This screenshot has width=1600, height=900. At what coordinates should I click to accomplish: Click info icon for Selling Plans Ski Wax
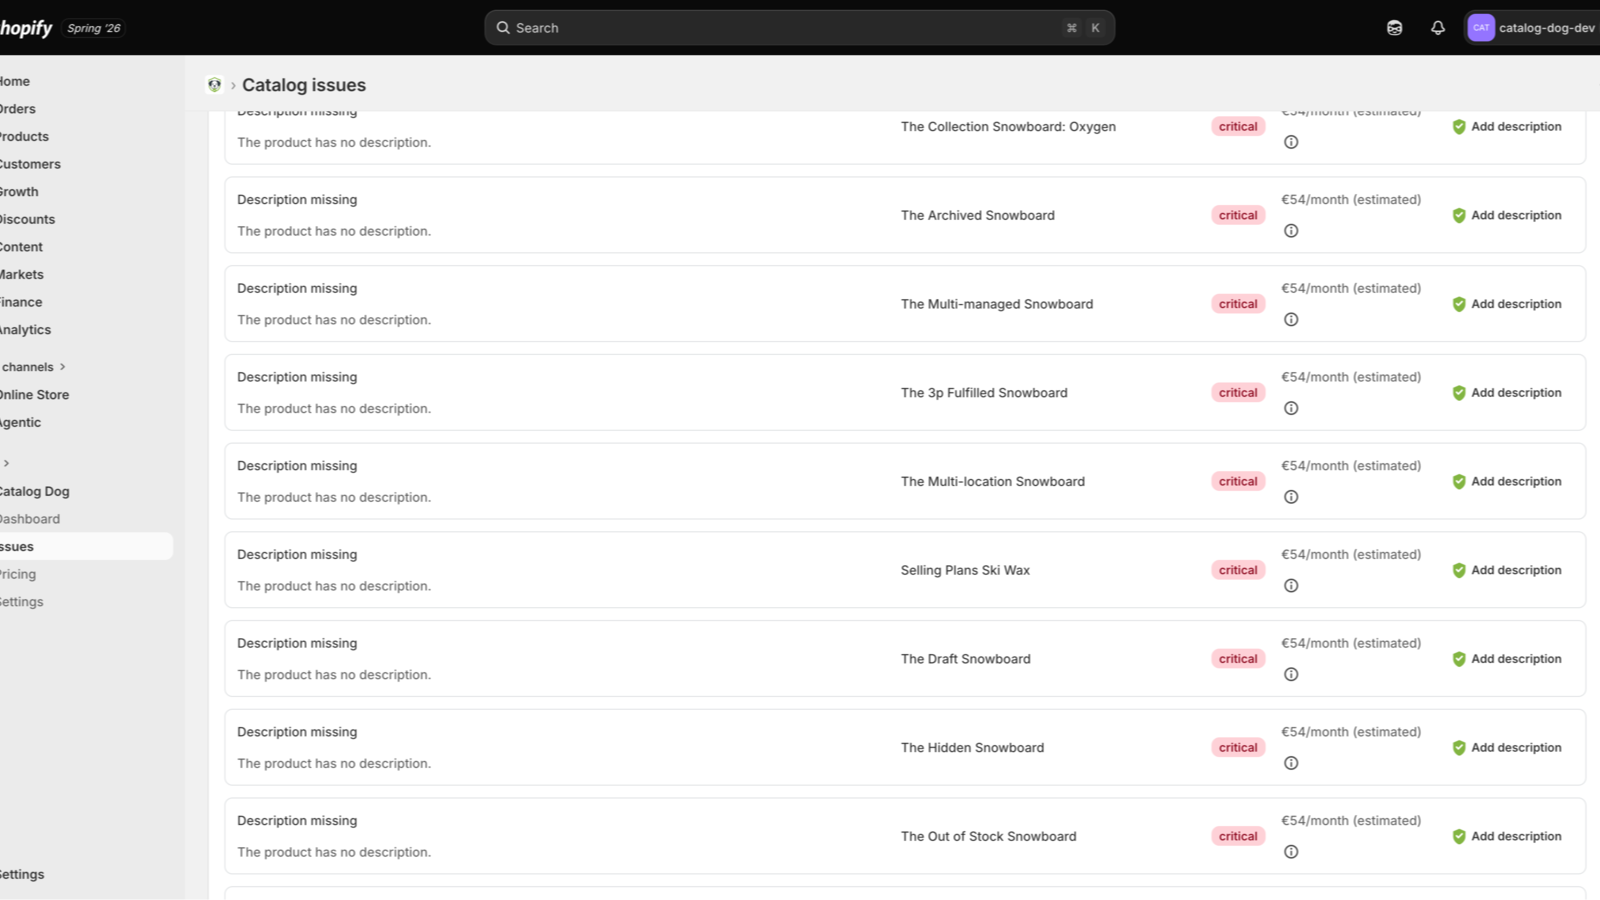tap(1291, 586)
